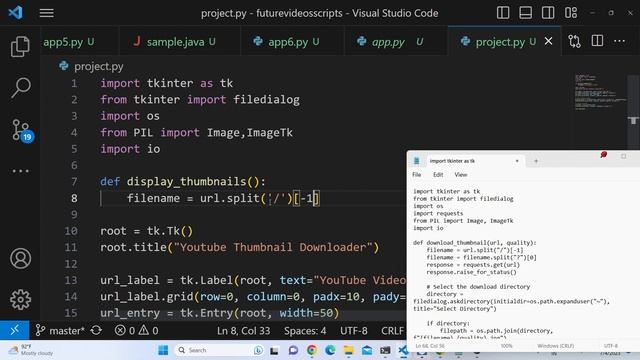The height and width of the screenshot is (360, 640).
Task: Toggle bottom panel layout icon
Action: 525,13
